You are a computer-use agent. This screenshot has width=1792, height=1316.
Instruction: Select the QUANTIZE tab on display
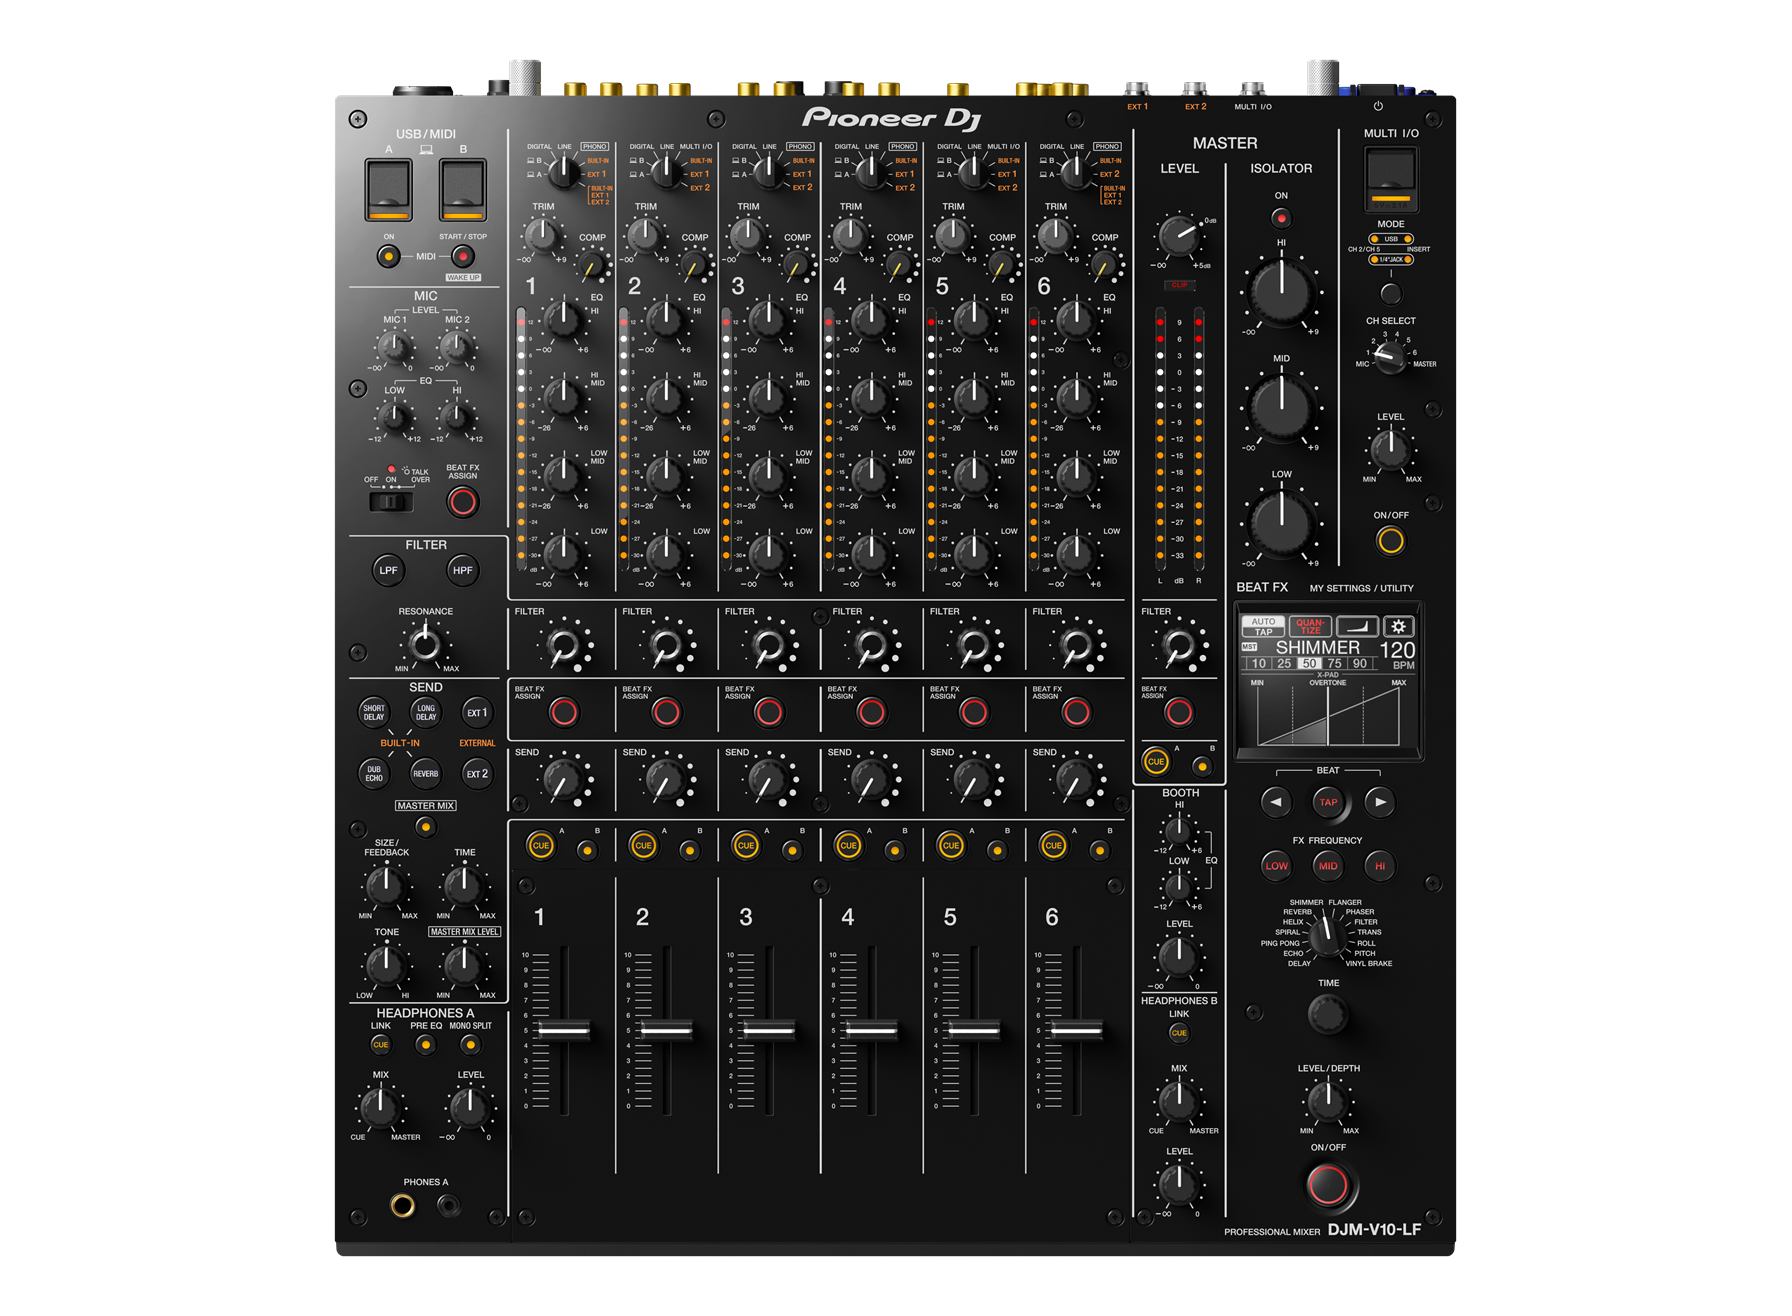tap(1309, 626)
